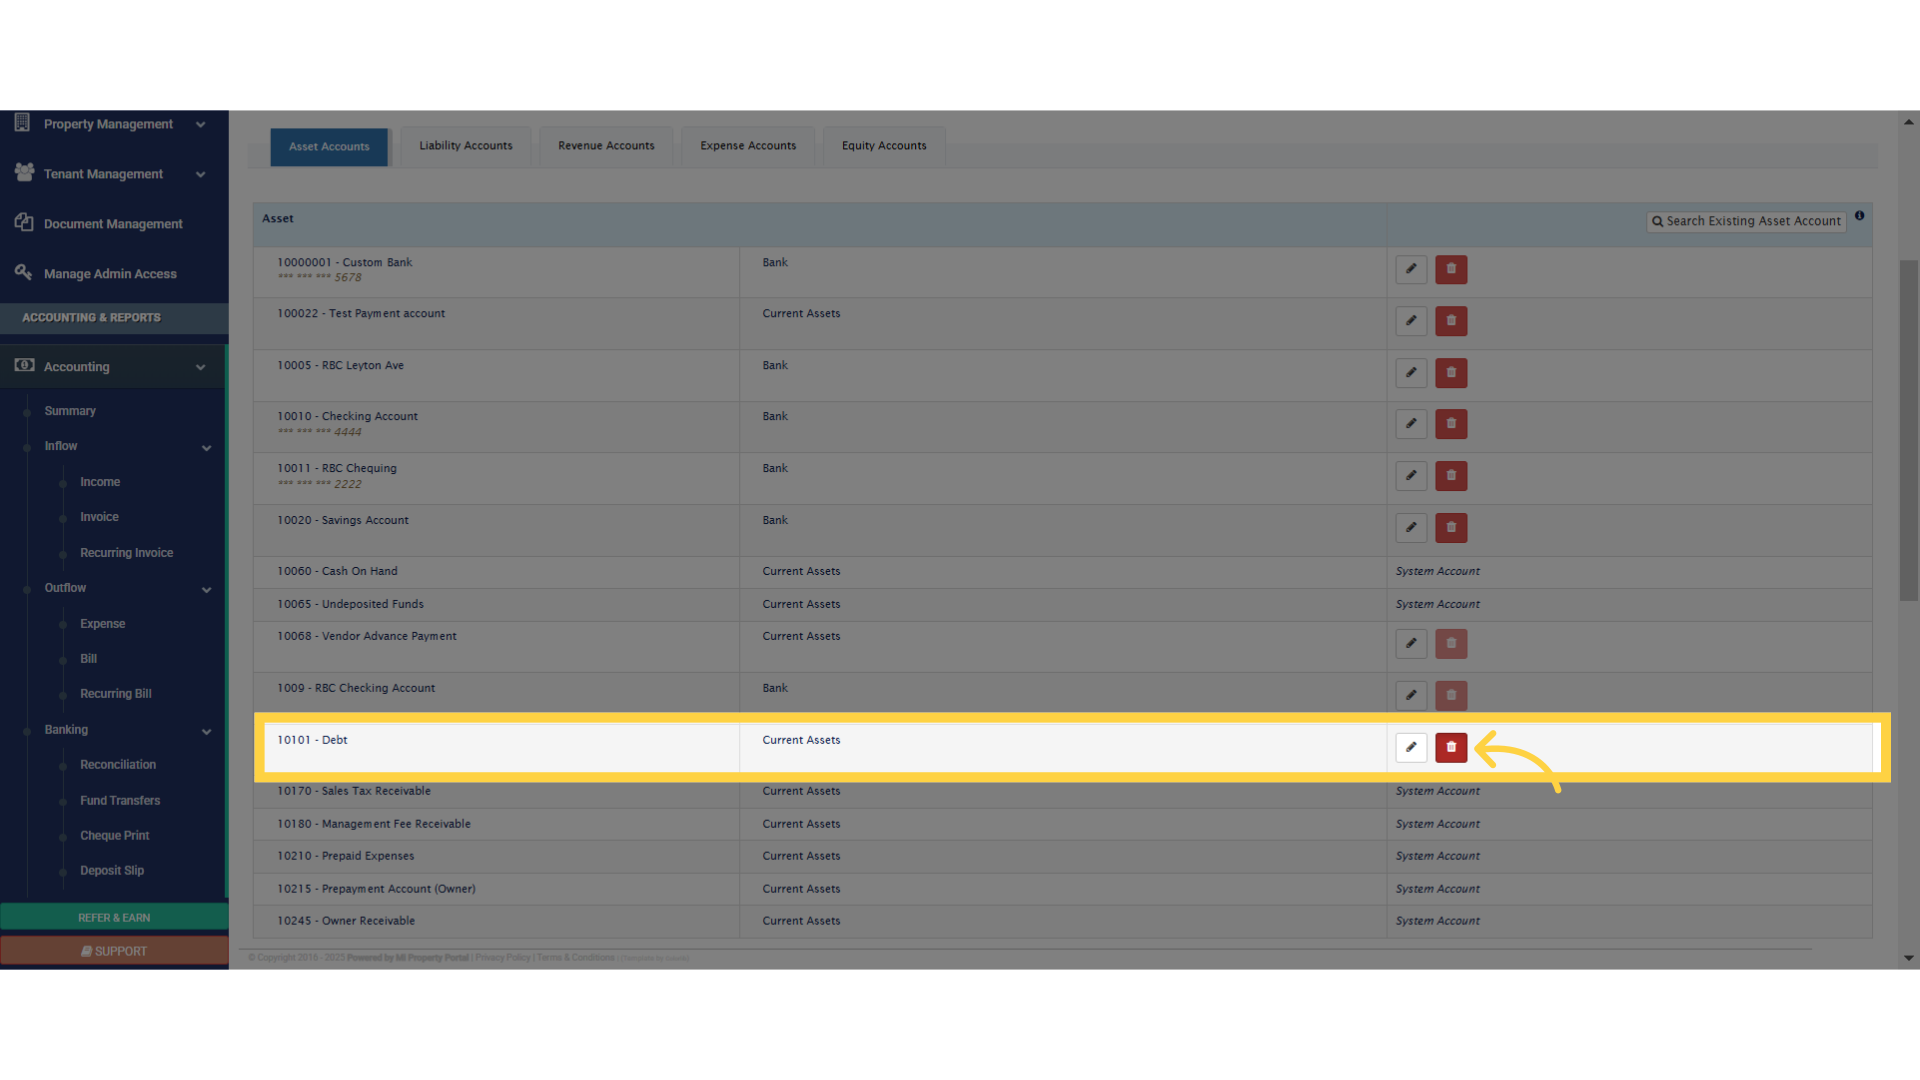This screenshot has height=1080, width=1920.
Task: Select the Equity Accounts tab
Action: (884, 146)
